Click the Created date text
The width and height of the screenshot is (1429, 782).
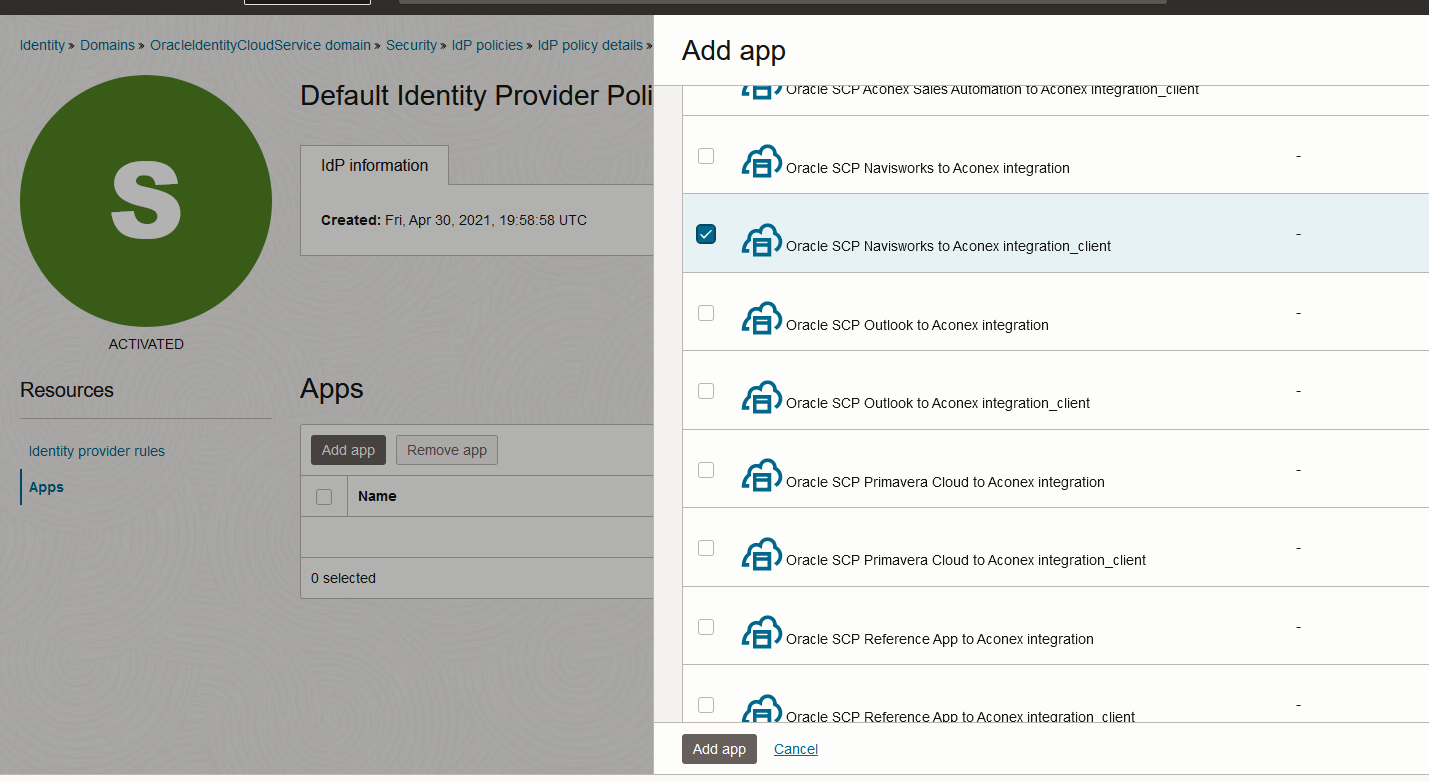click(x=454, y=220)
